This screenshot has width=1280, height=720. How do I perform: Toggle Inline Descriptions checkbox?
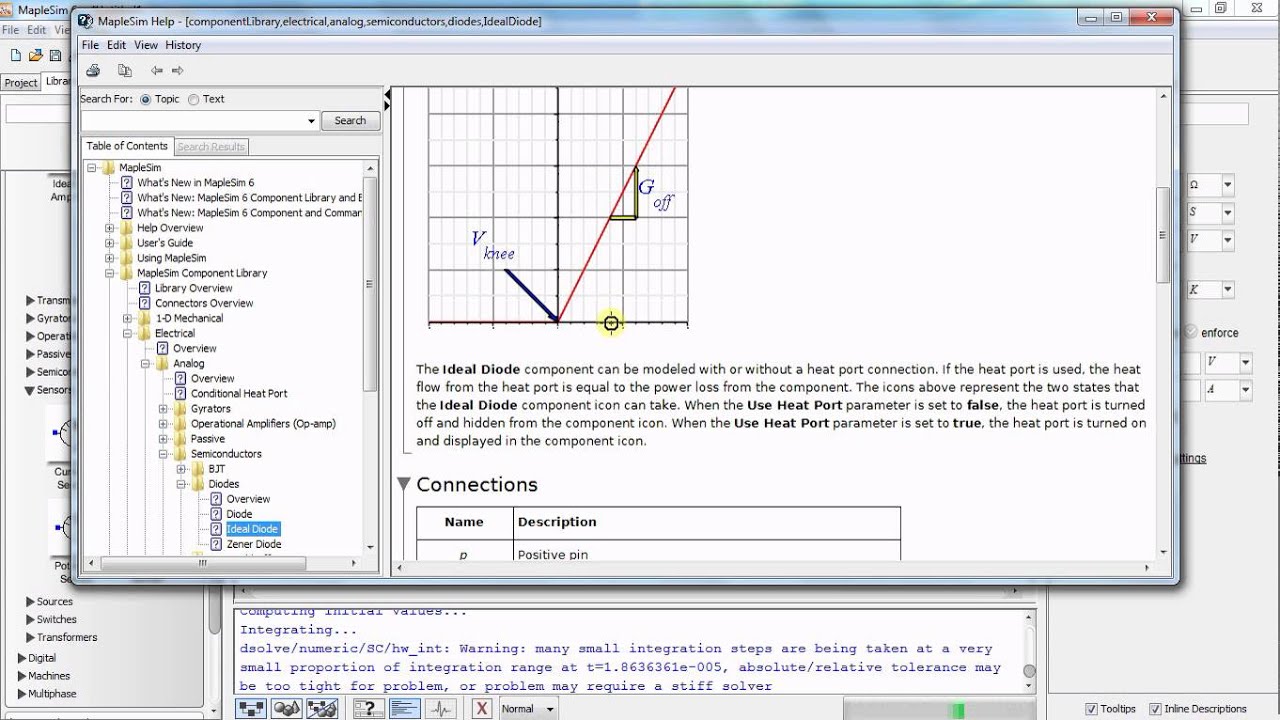click(1155, 709)
